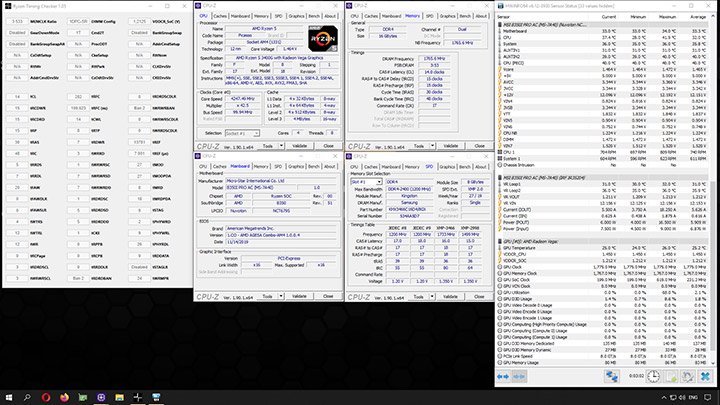Open Graphics tab in CPU-Z CPU window
The height and width of the screenshot is (405, 720).
pos(296,16)
